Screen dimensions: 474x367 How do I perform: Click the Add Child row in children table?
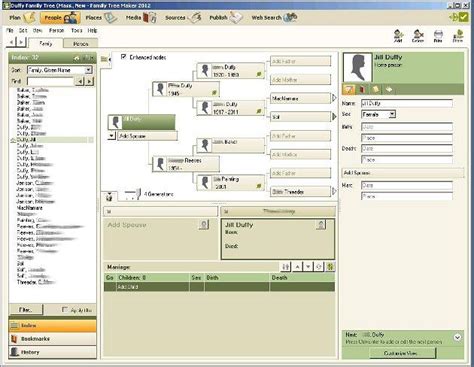pos(219,287)
